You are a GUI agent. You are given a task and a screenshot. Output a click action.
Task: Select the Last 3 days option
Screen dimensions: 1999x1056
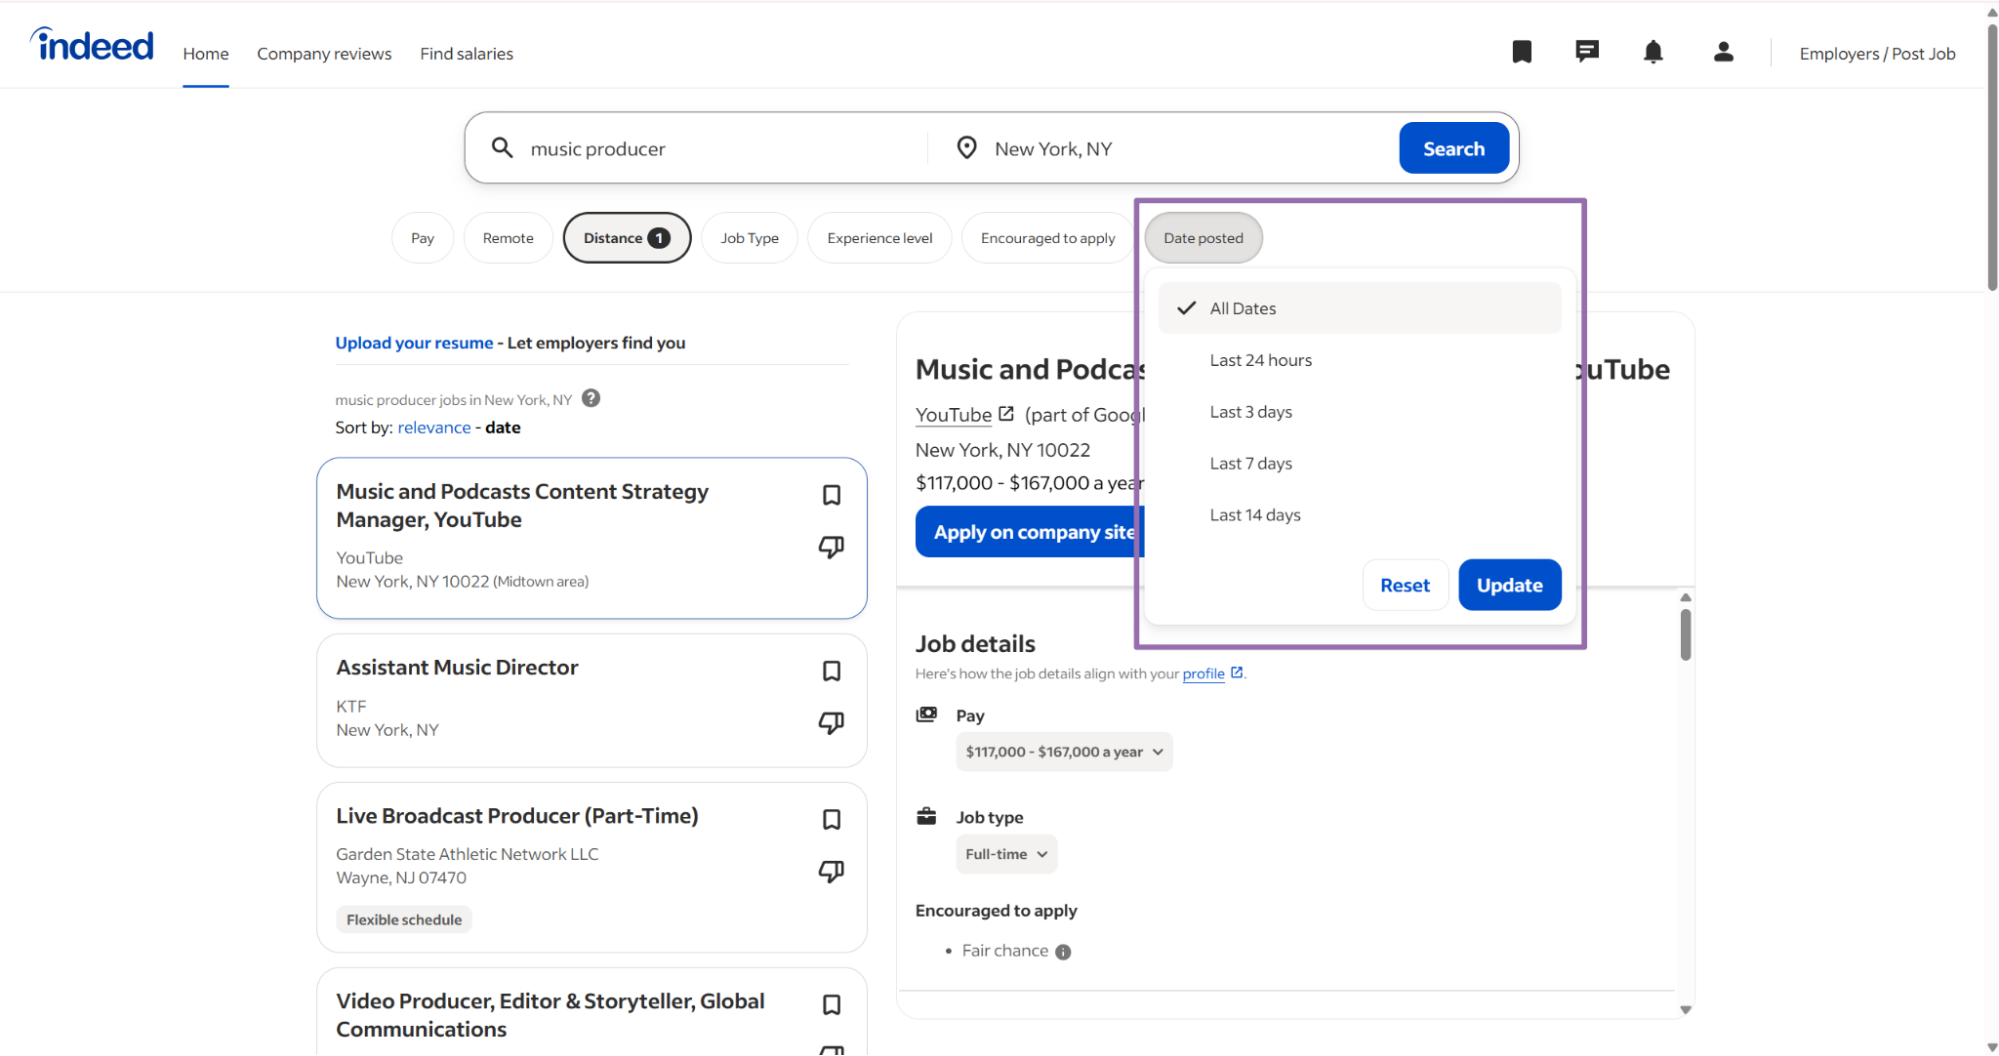click(x=1359, y=412)
